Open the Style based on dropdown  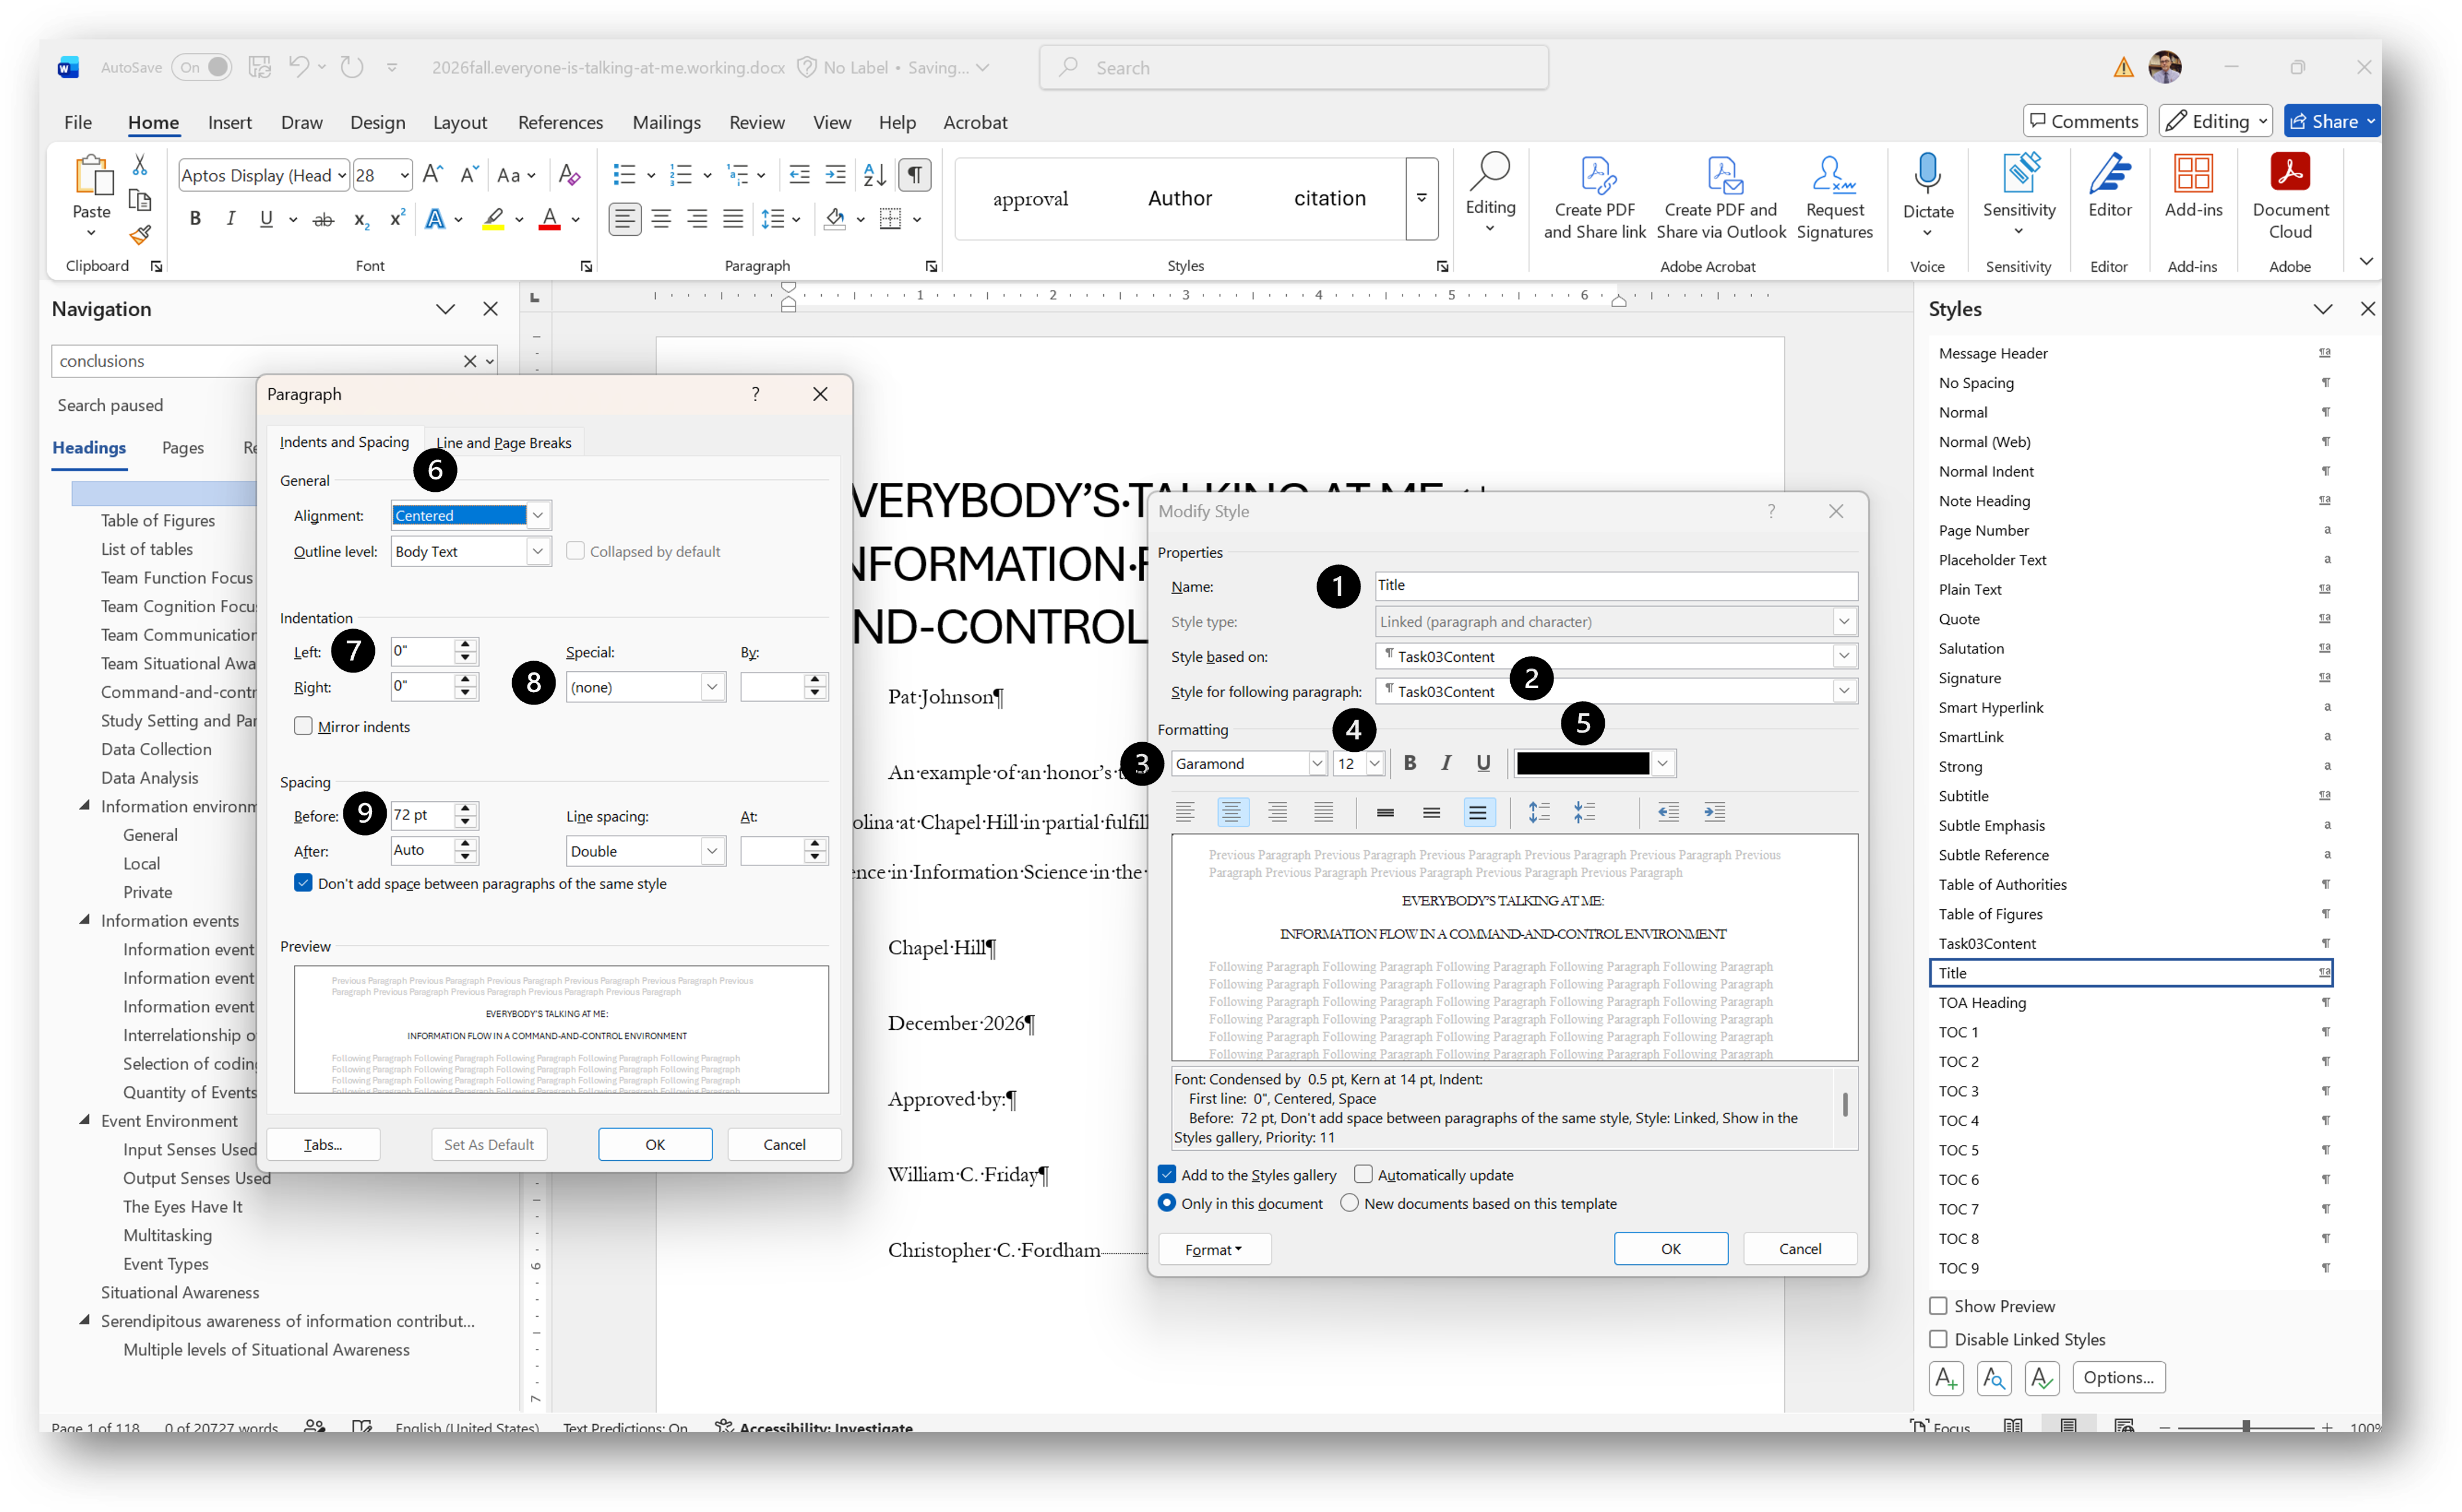(1844, 656)
